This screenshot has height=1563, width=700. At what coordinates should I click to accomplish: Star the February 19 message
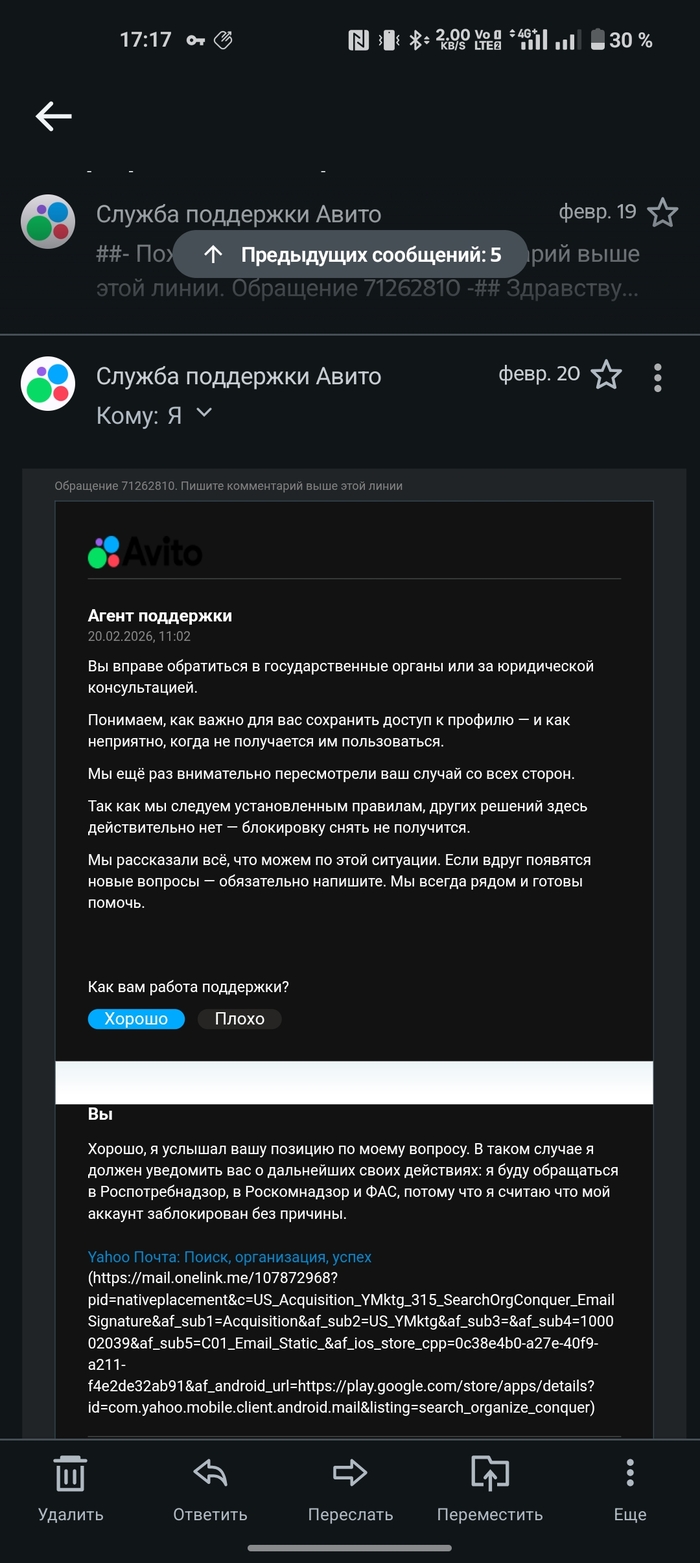[x=662, y=213]
